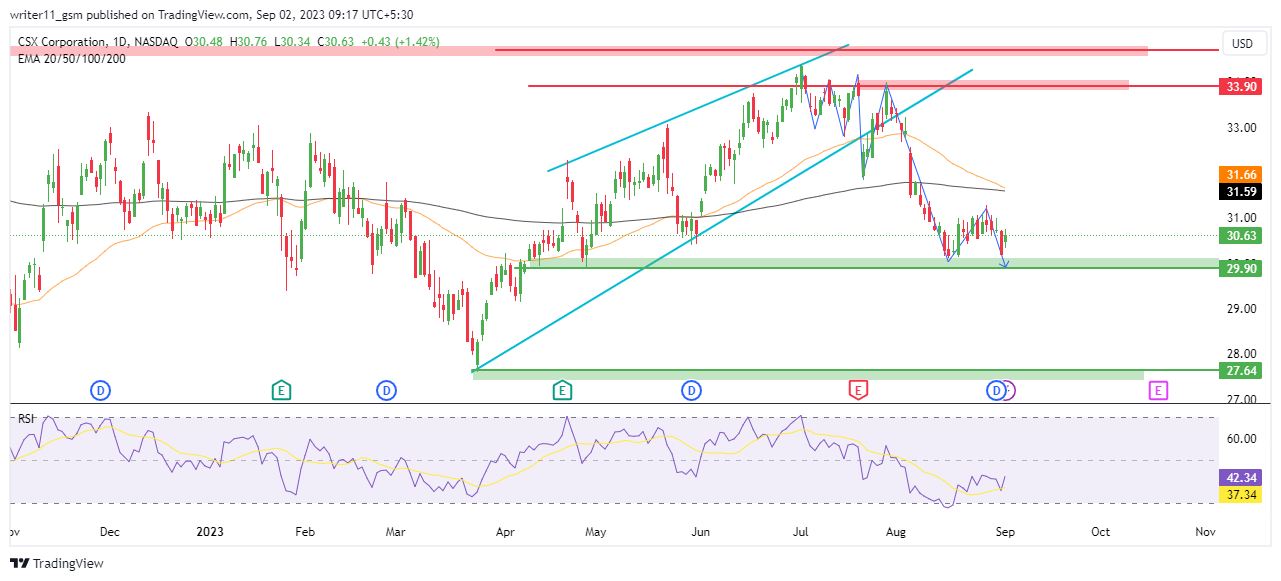1281x581 pixels.
Task: Click the open value O30.48
Action: click(205, 42)
